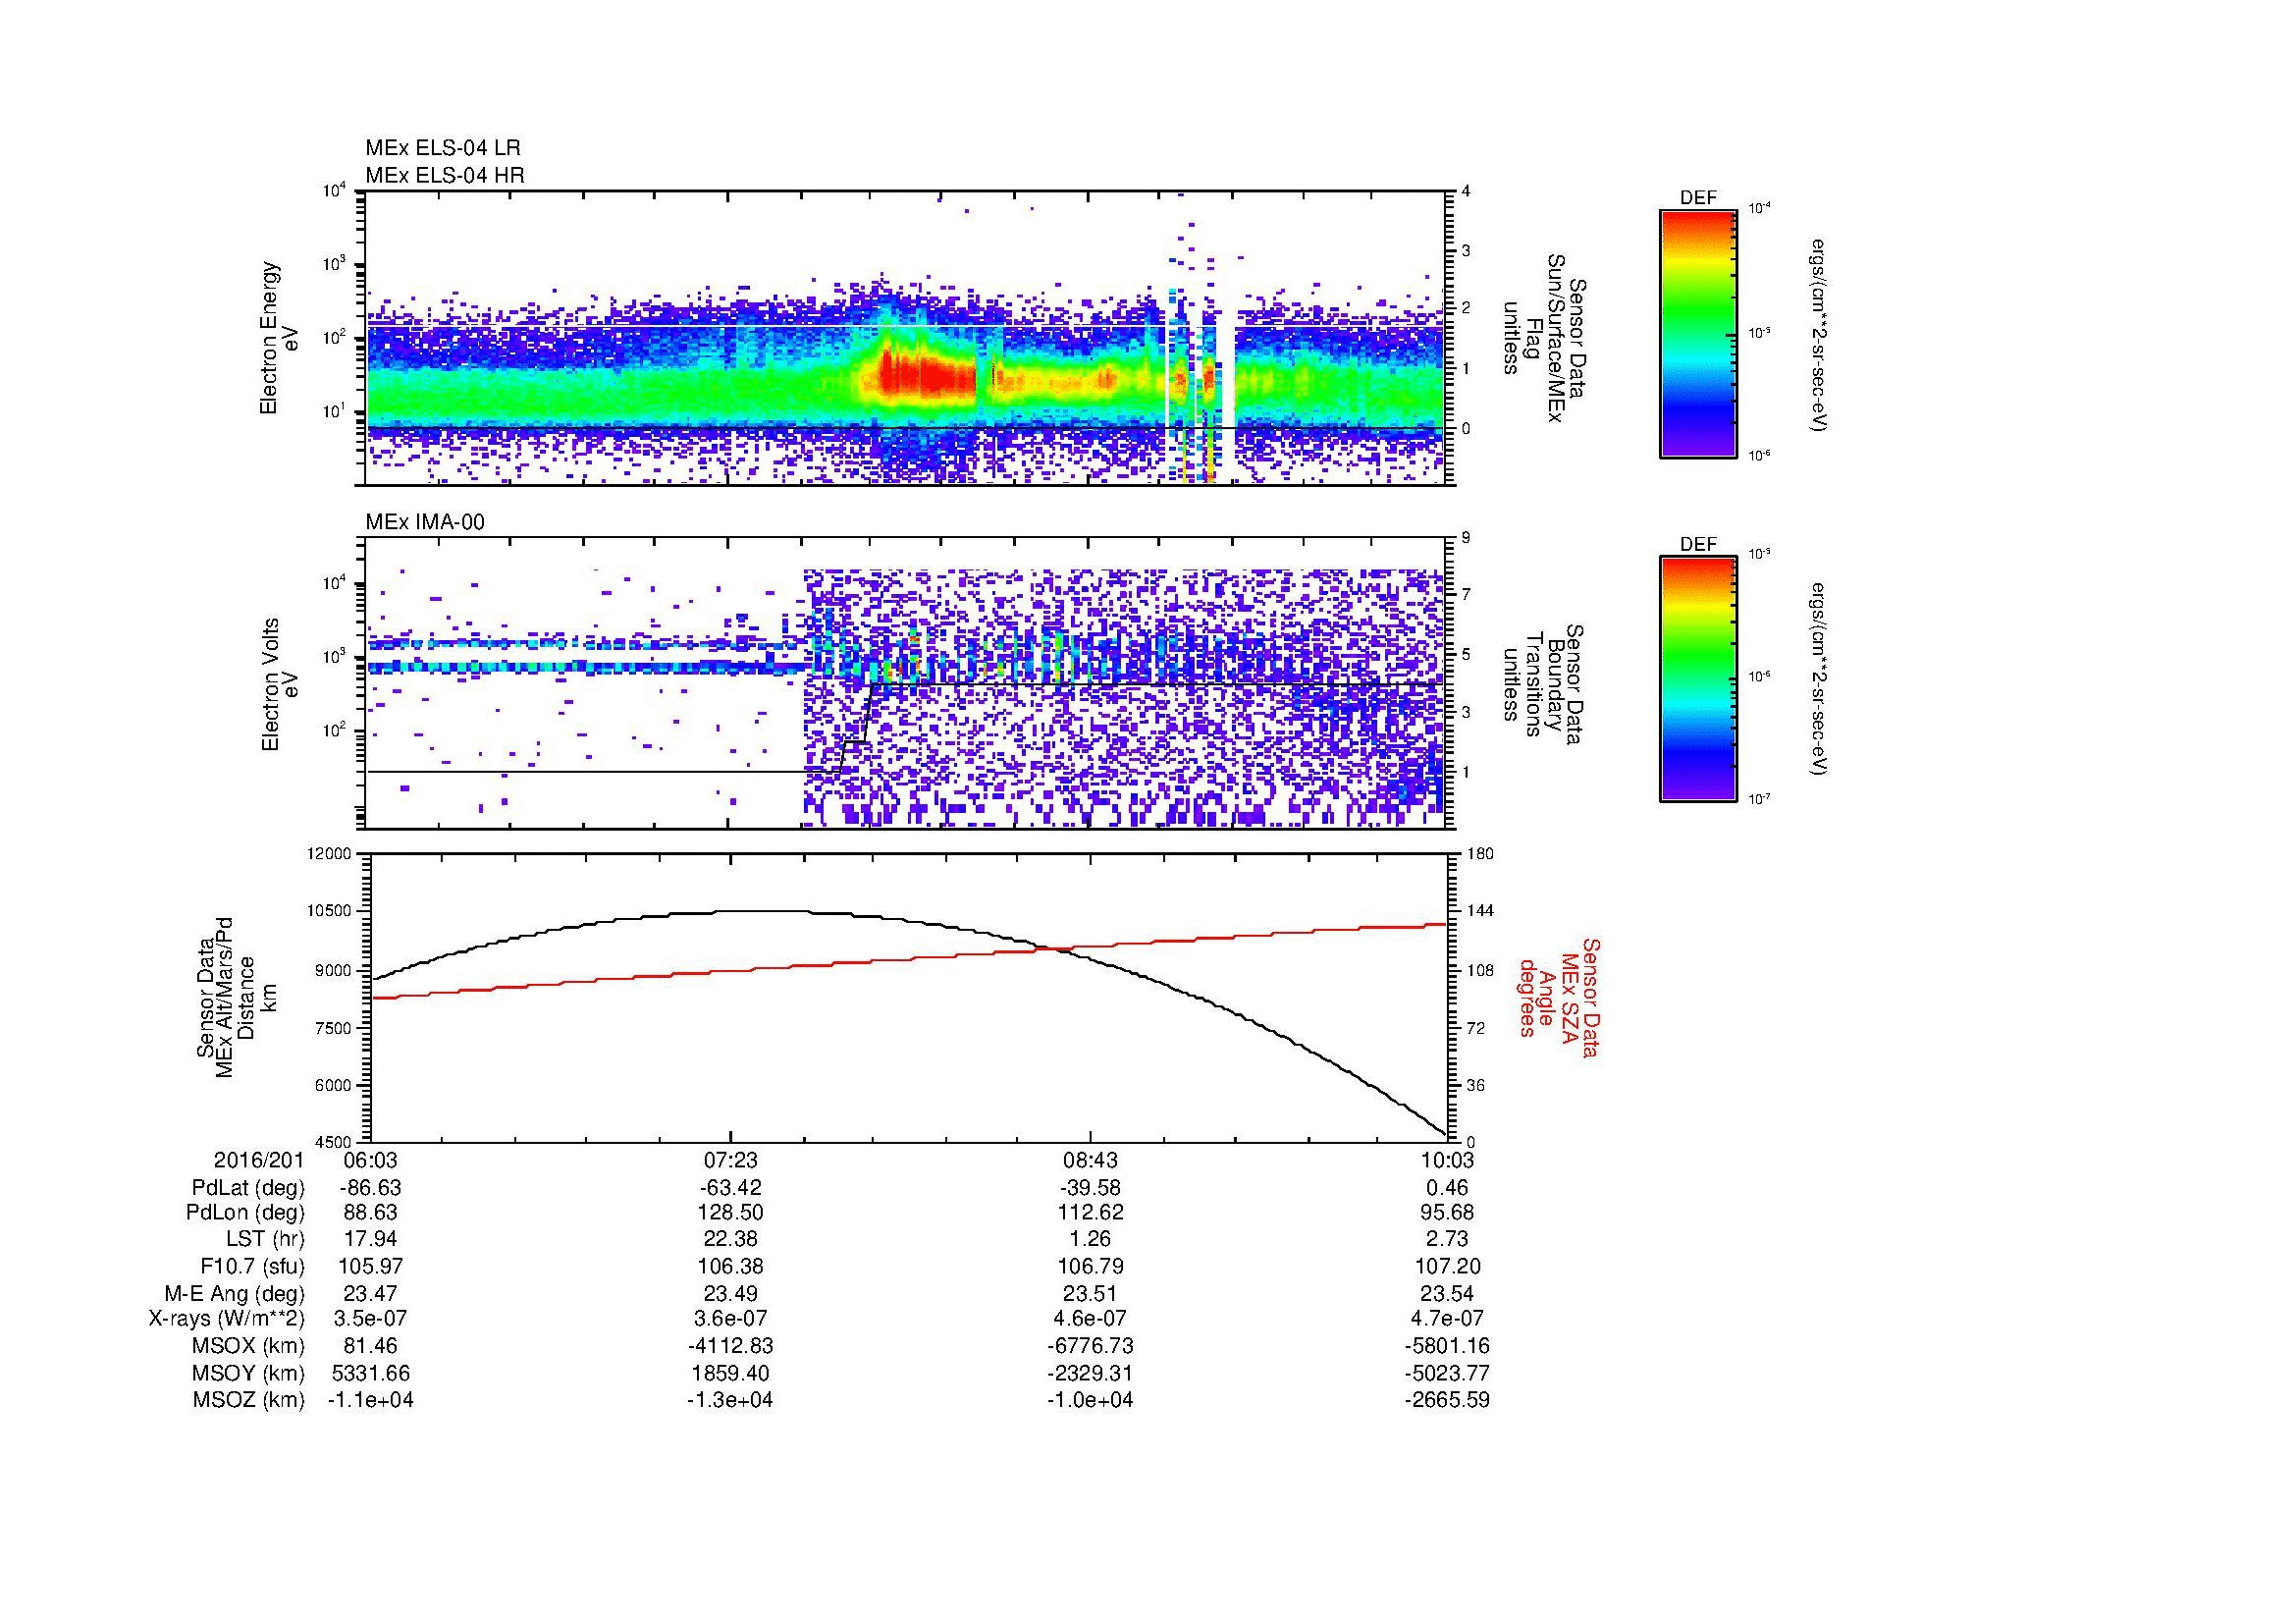Click the 'MEx ELS-04 HR' plot title
The image size is (2296, 1623).
[x=445, y=175]
